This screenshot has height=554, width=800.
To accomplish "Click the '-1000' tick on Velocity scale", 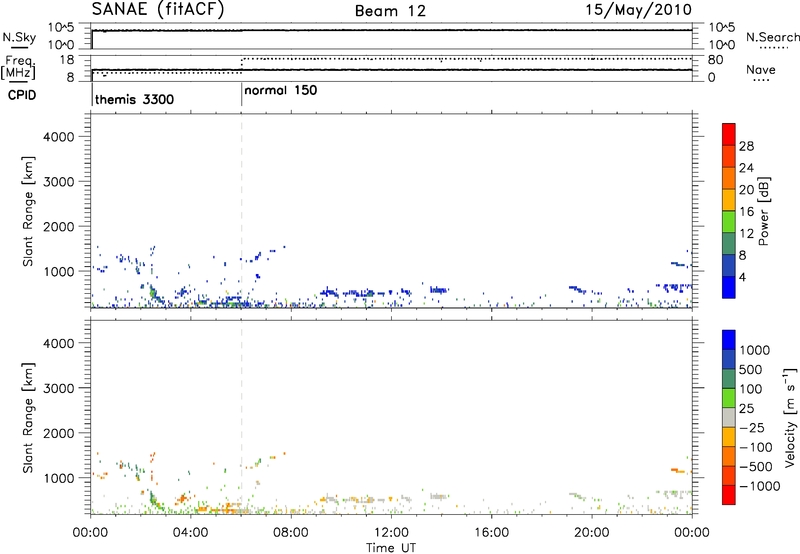I will pos(759,486).
